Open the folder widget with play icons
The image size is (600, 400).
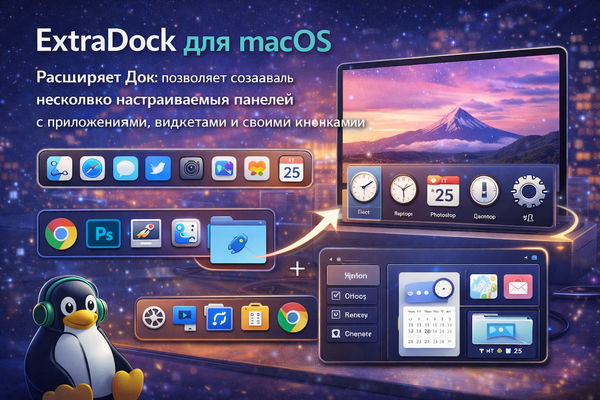[x=502, y=330]
